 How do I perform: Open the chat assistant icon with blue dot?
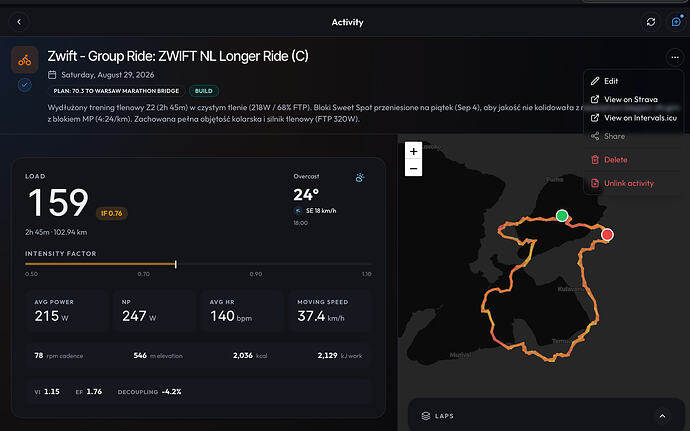(676, 22)
